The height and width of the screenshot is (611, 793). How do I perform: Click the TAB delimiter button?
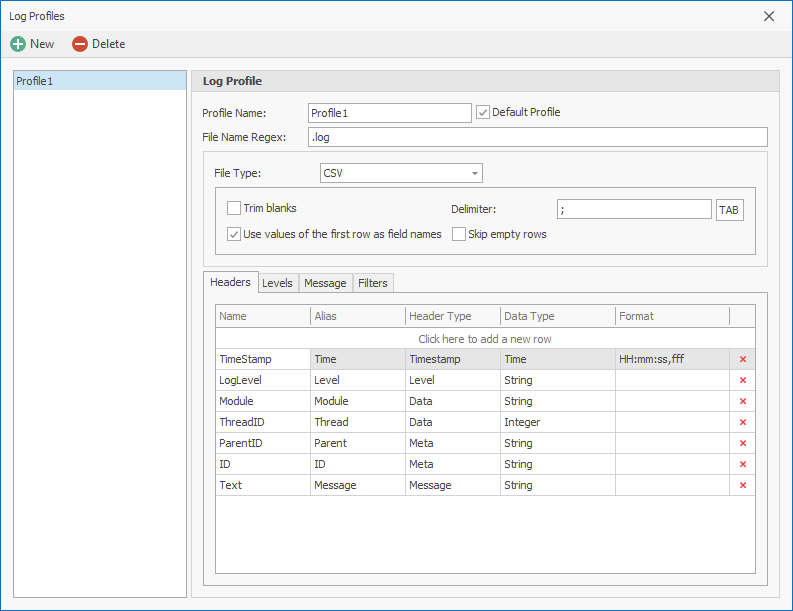729,210
